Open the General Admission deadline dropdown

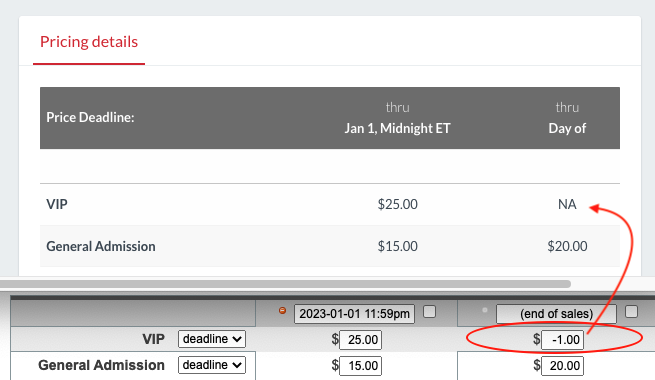(212, 365)
